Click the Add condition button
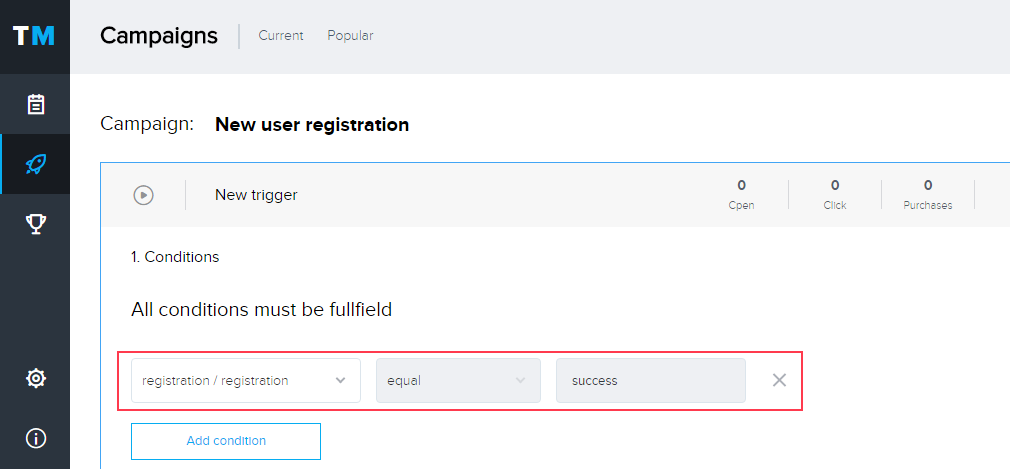The width and height of the screenshot is (1010, 469). click(225, 441)
